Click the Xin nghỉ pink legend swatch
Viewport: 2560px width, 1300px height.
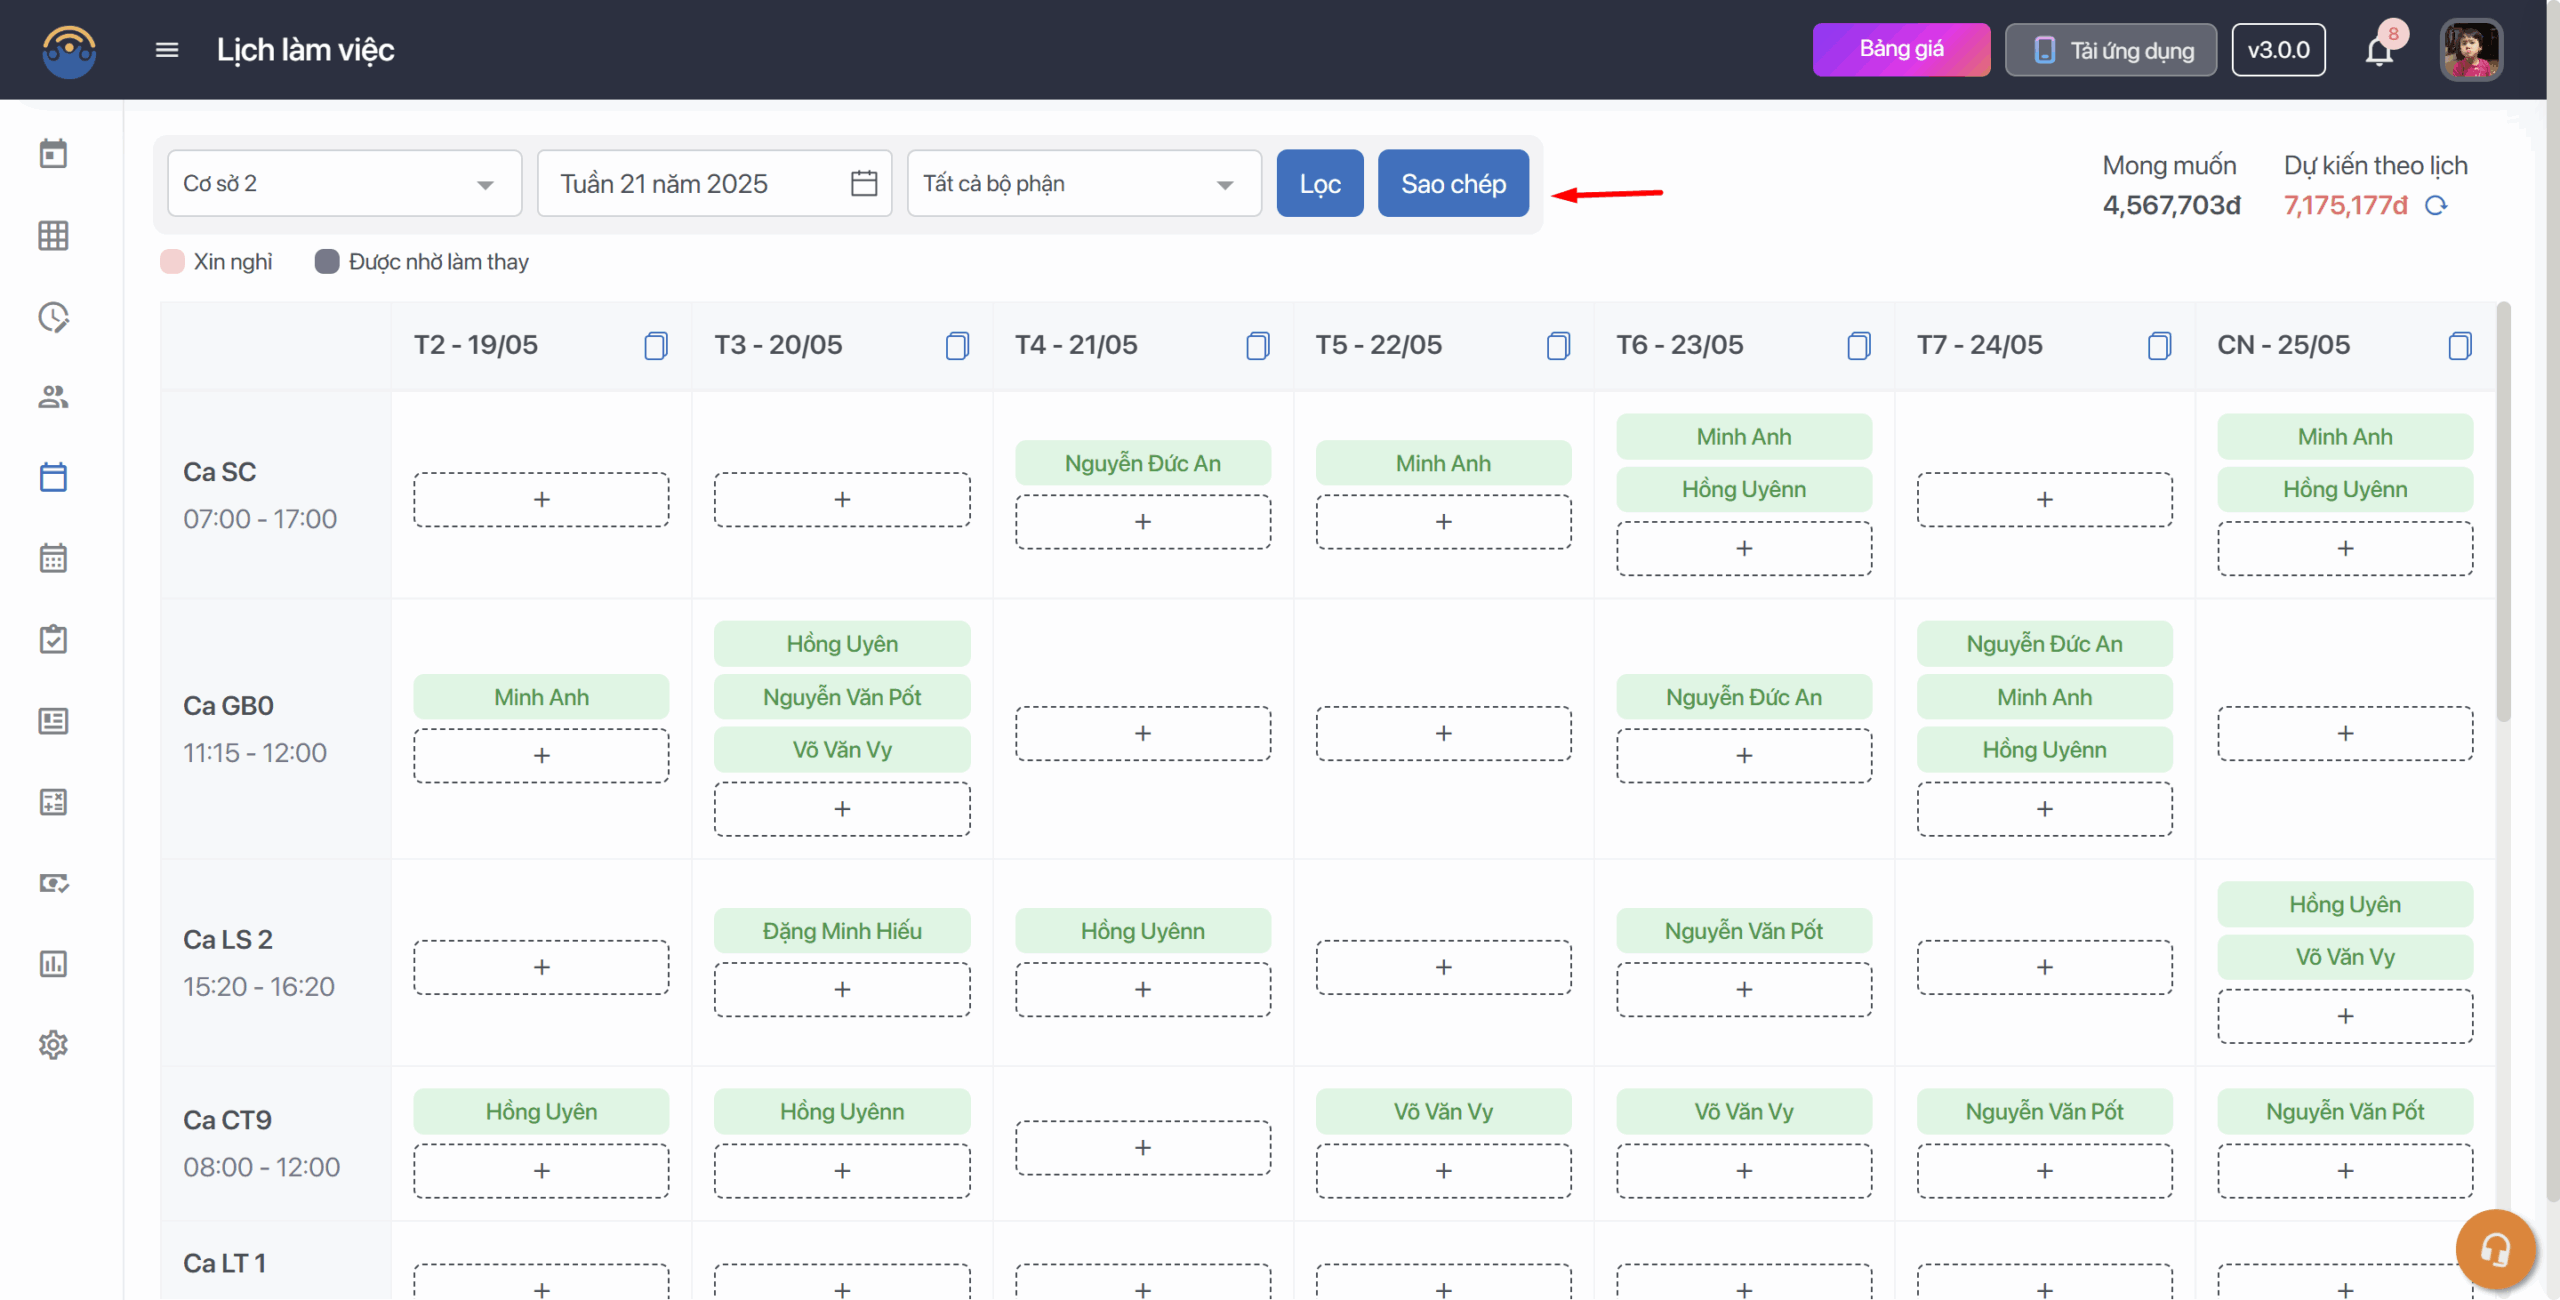click(173, 262)
